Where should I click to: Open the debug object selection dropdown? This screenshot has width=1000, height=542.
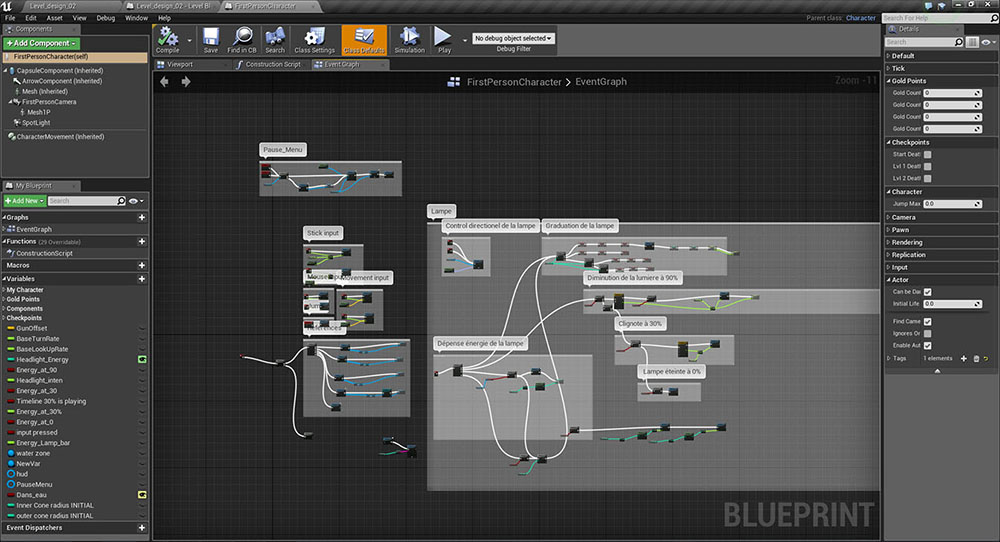click(513, 38)
